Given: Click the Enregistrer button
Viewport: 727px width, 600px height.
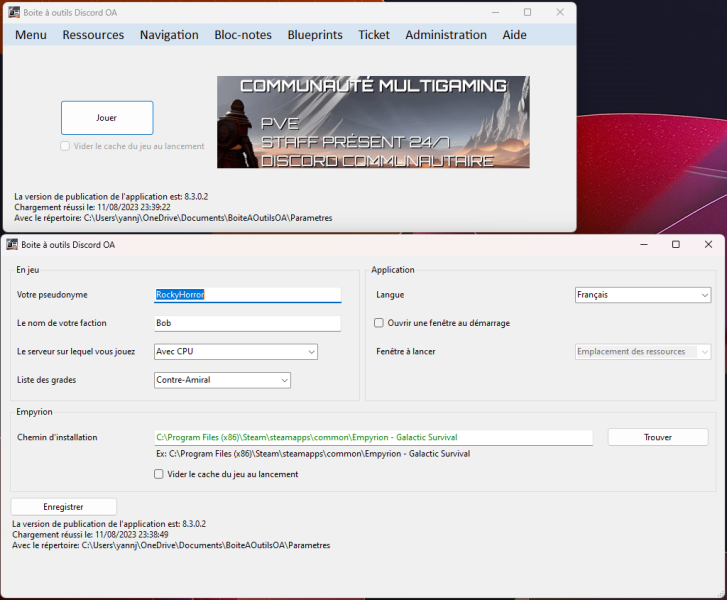Looking at the screenshot, I should 64,507.
